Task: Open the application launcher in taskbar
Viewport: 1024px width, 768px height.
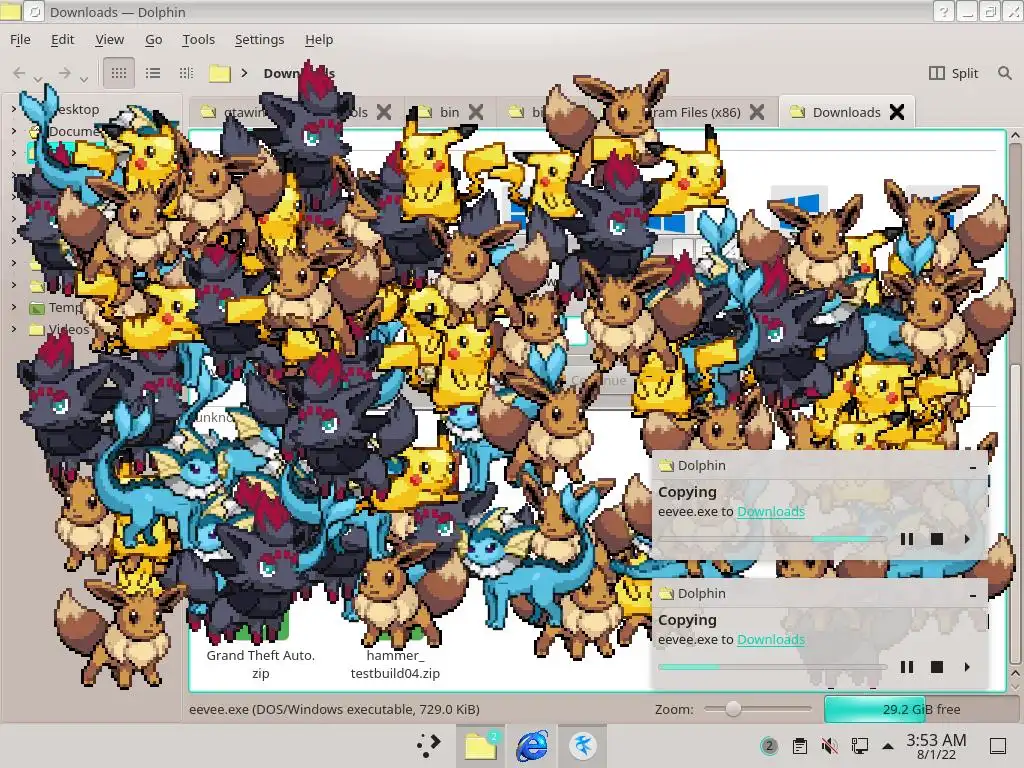Action: pos(429,745)
